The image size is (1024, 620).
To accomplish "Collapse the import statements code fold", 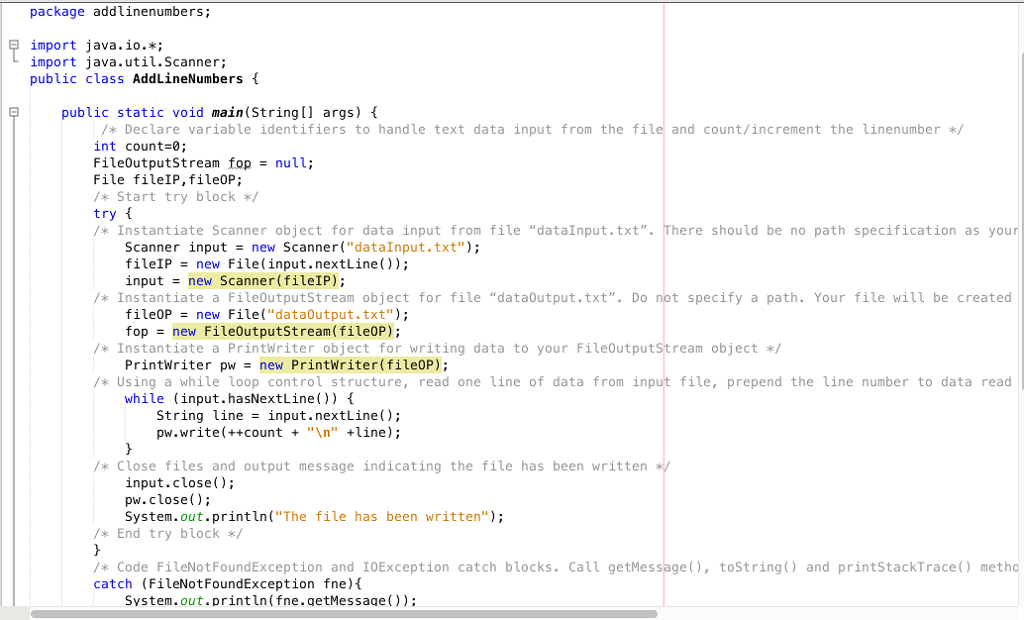I will click(x=12, y=45).
